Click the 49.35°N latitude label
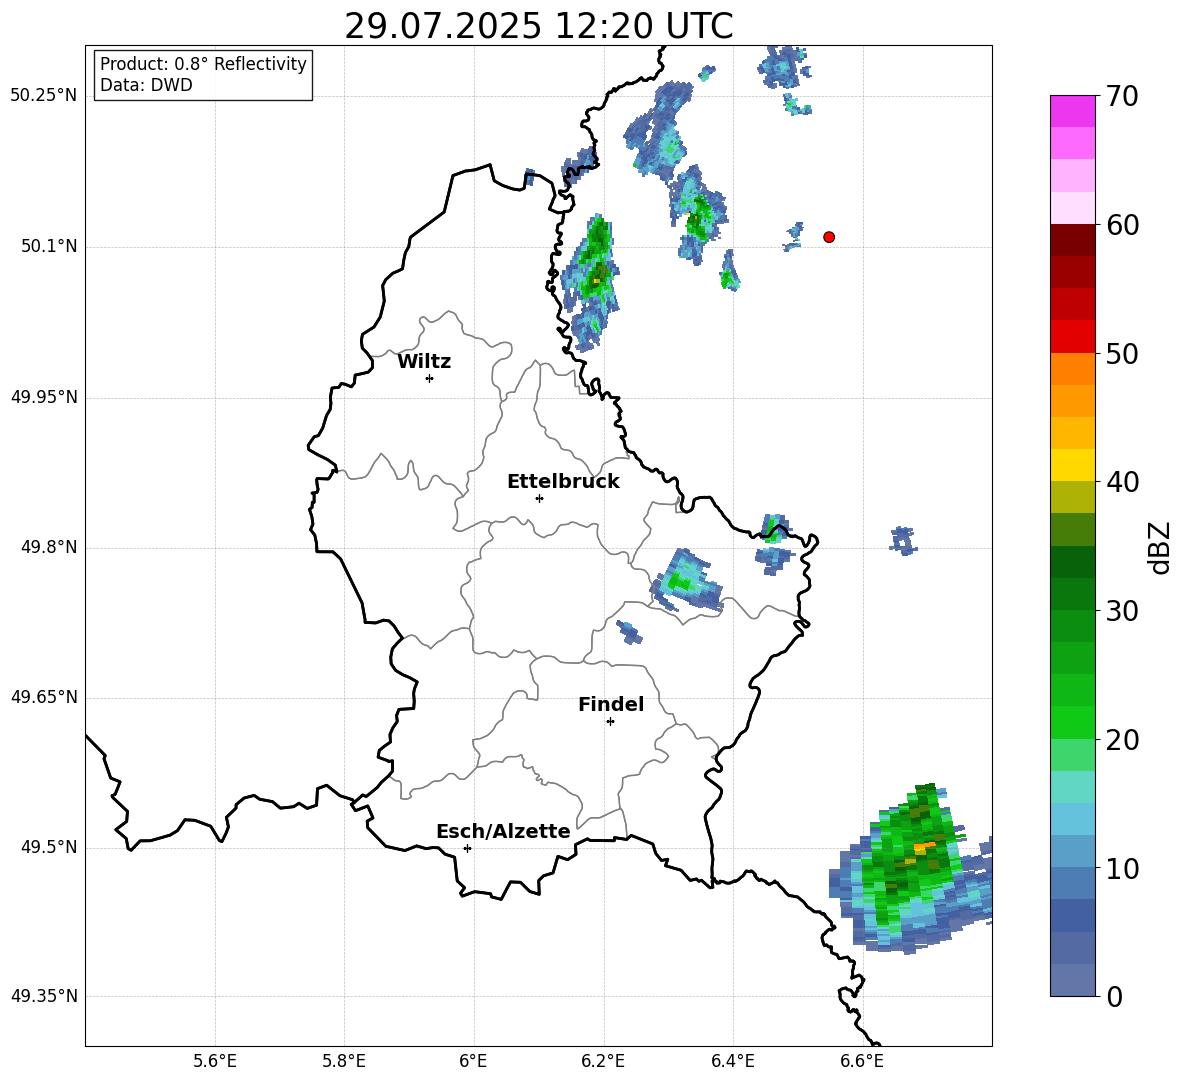 44,996
